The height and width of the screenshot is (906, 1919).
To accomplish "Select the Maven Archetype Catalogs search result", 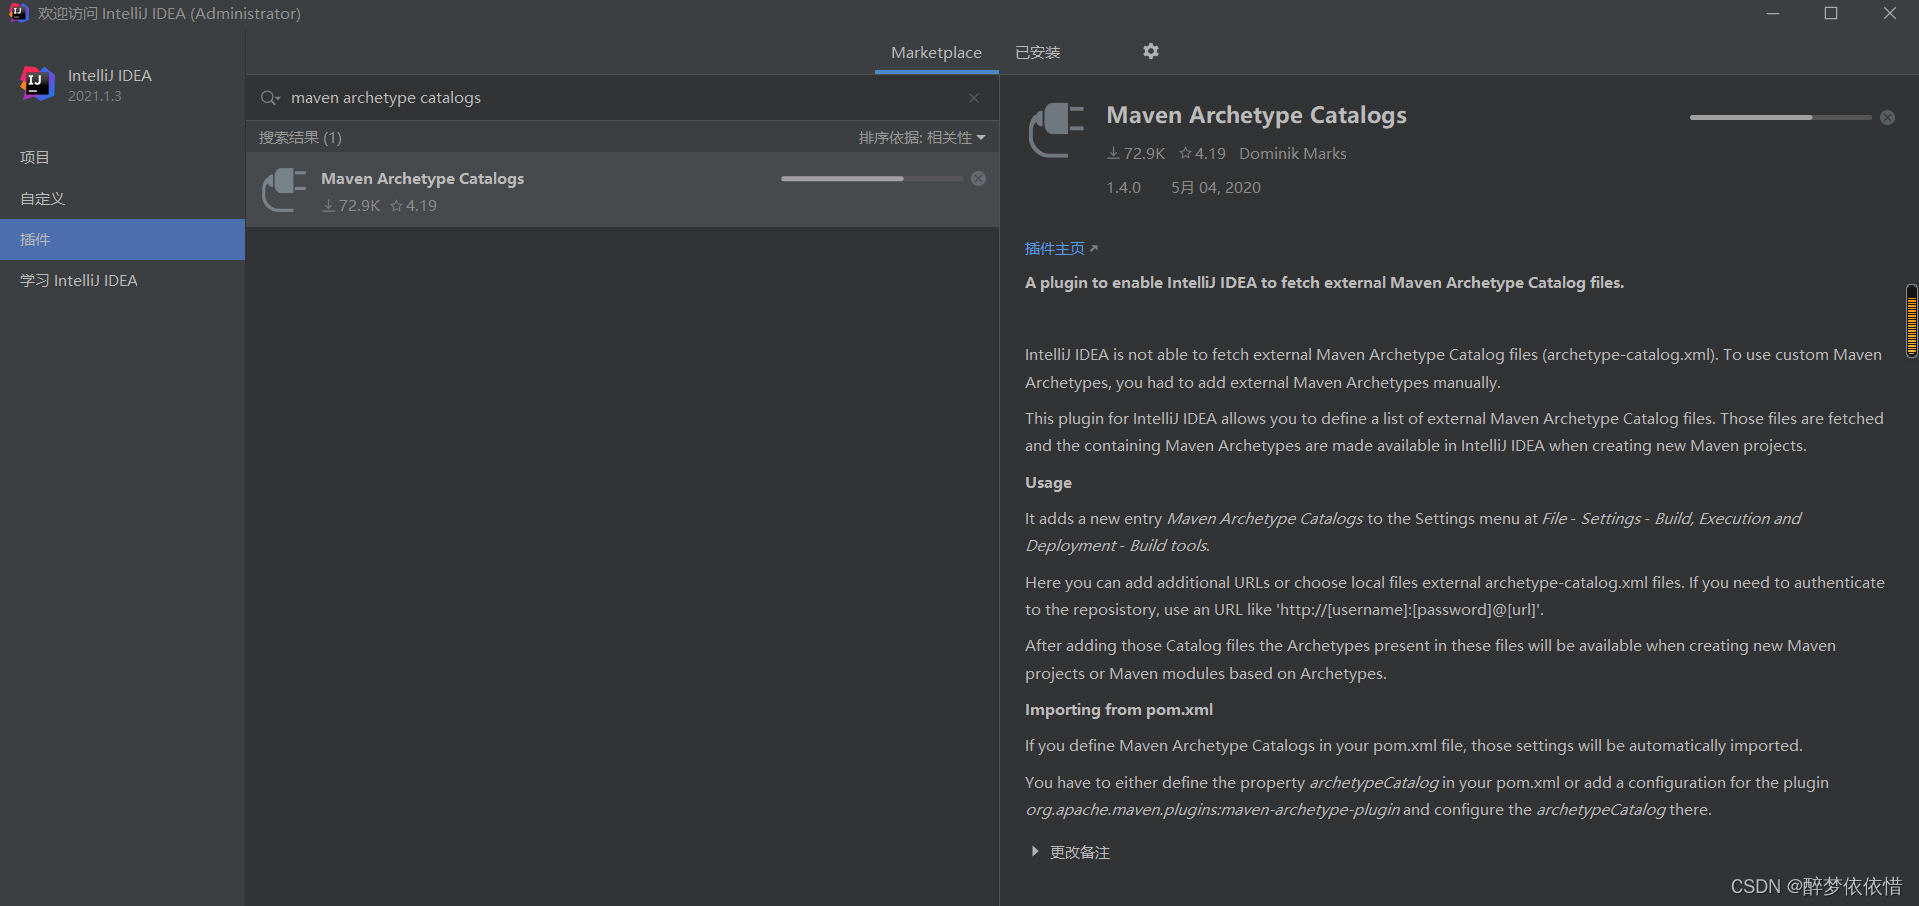I will [x=622, y=190].
